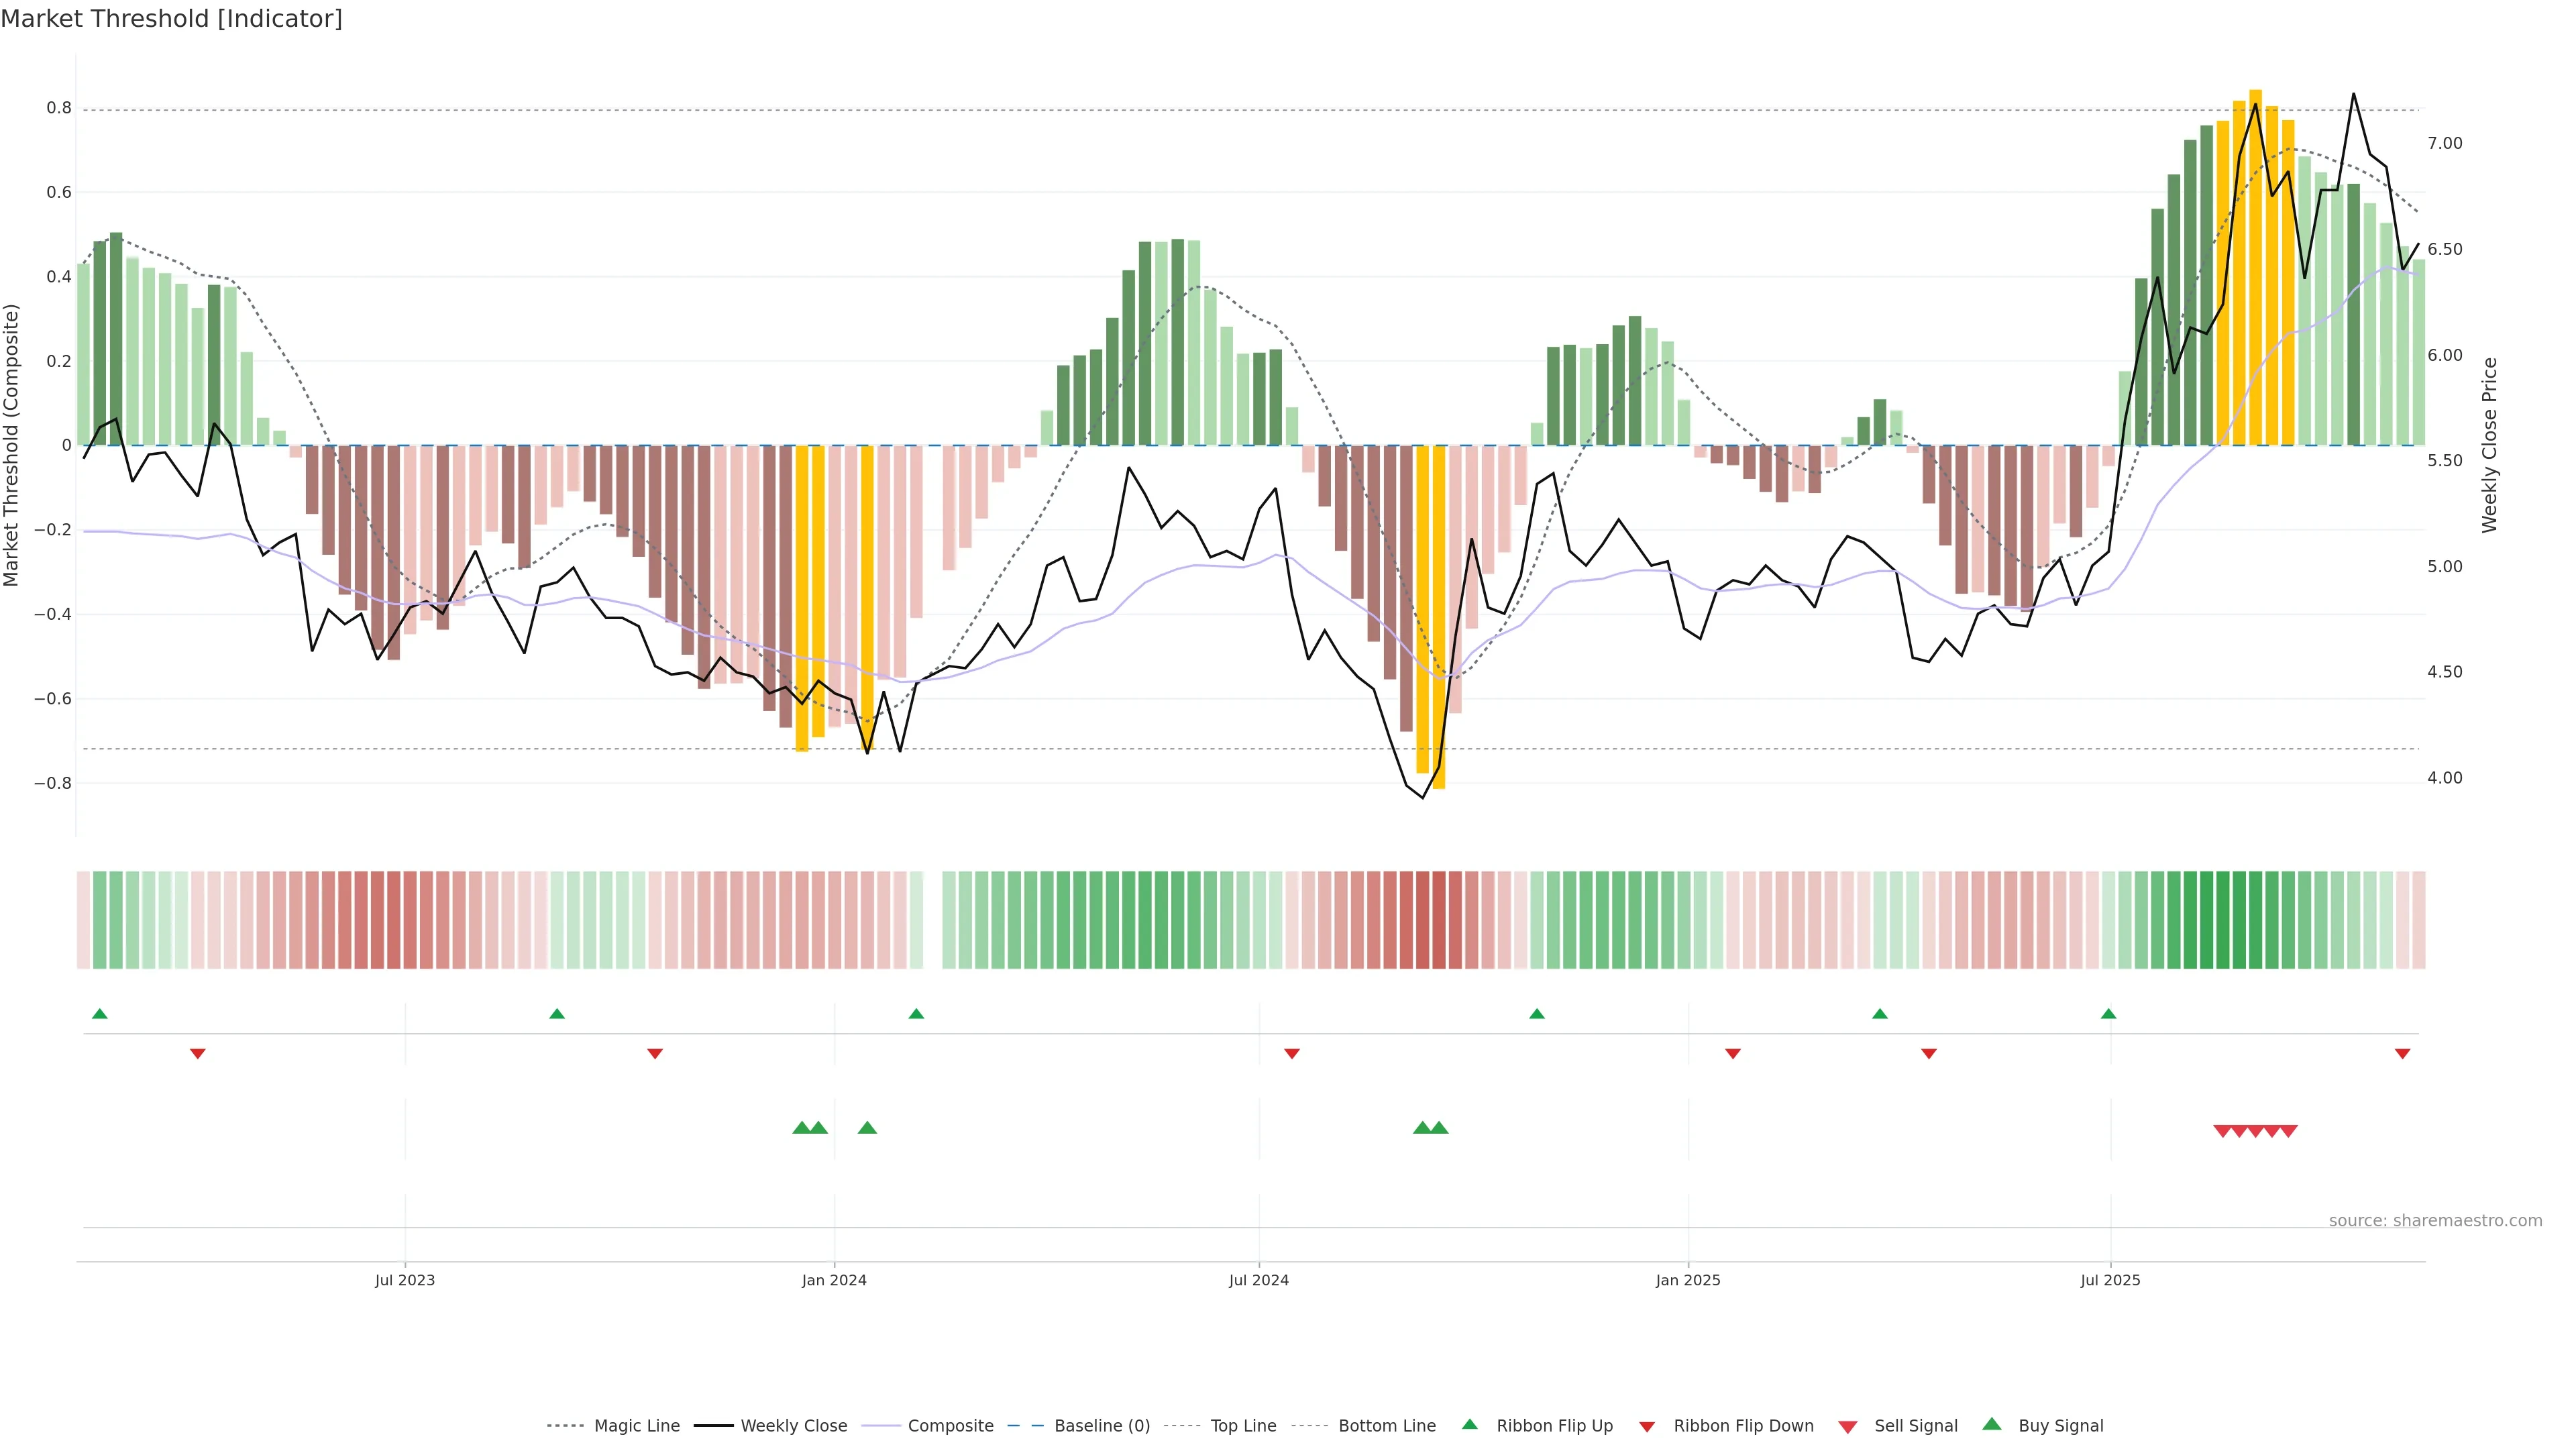Click the Sell Signal legend triangle
Screen dimensions: 2576x1449
(1848, 1426)
